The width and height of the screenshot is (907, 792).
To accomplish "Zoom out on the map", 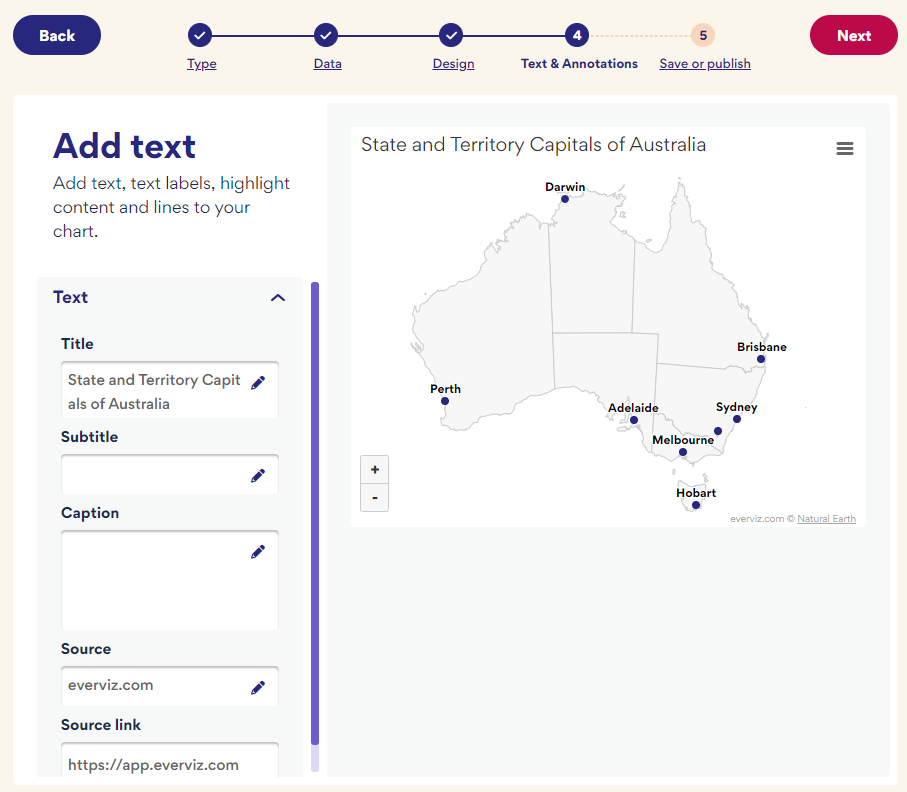I will pos(375,498).
